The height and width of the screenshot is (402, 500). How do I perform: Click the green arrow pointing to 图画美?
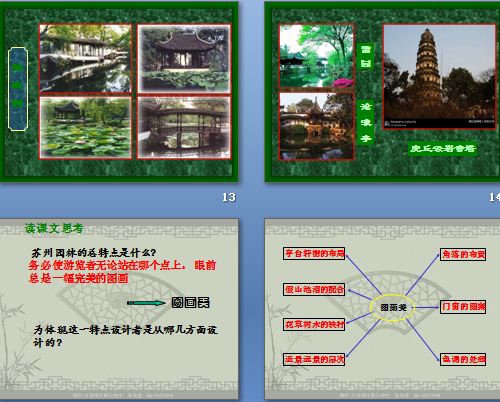point(146,303)
